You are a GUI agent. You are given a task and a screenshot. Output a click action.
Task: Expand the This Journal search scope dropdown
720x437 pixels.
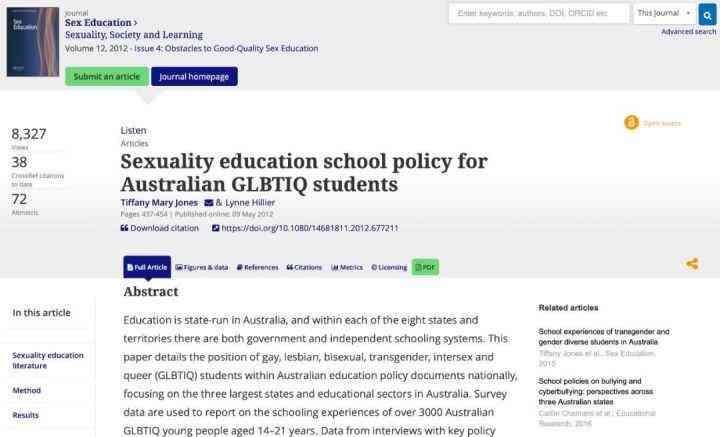coord(664,13)
